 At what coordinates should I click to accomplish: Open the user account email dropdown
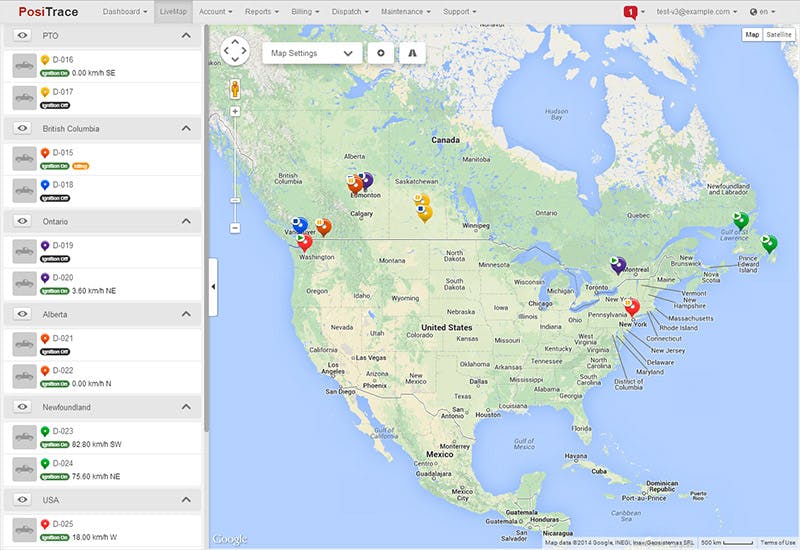[696, 12]
